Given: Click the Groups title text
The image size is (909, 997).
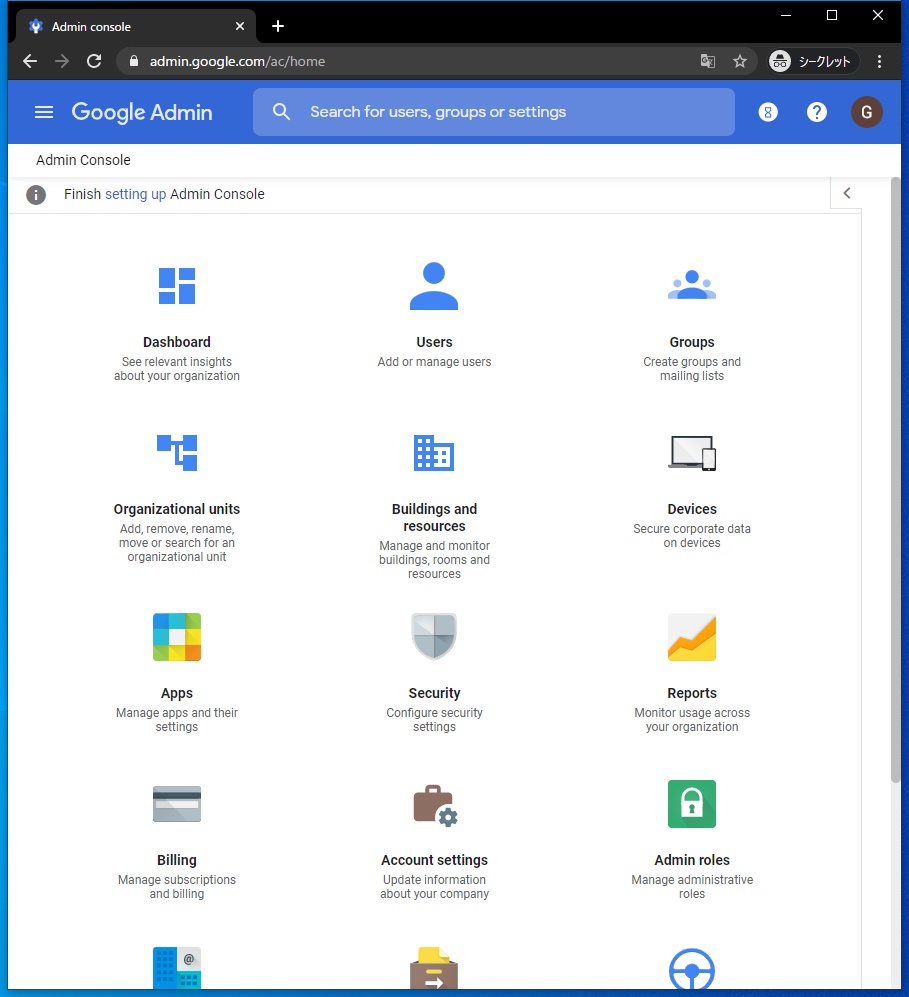Looking at the screenshot, I should click(x=692, y=342).
